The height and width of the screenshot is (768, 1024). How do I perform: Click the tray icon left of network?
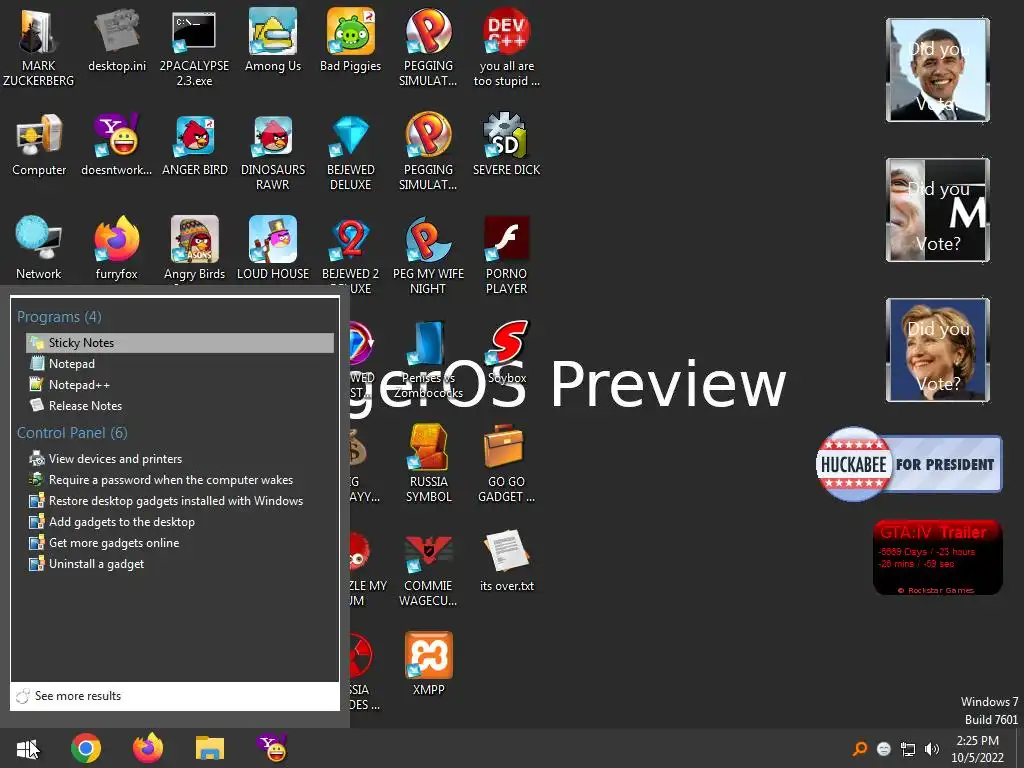tap(884, 749)
